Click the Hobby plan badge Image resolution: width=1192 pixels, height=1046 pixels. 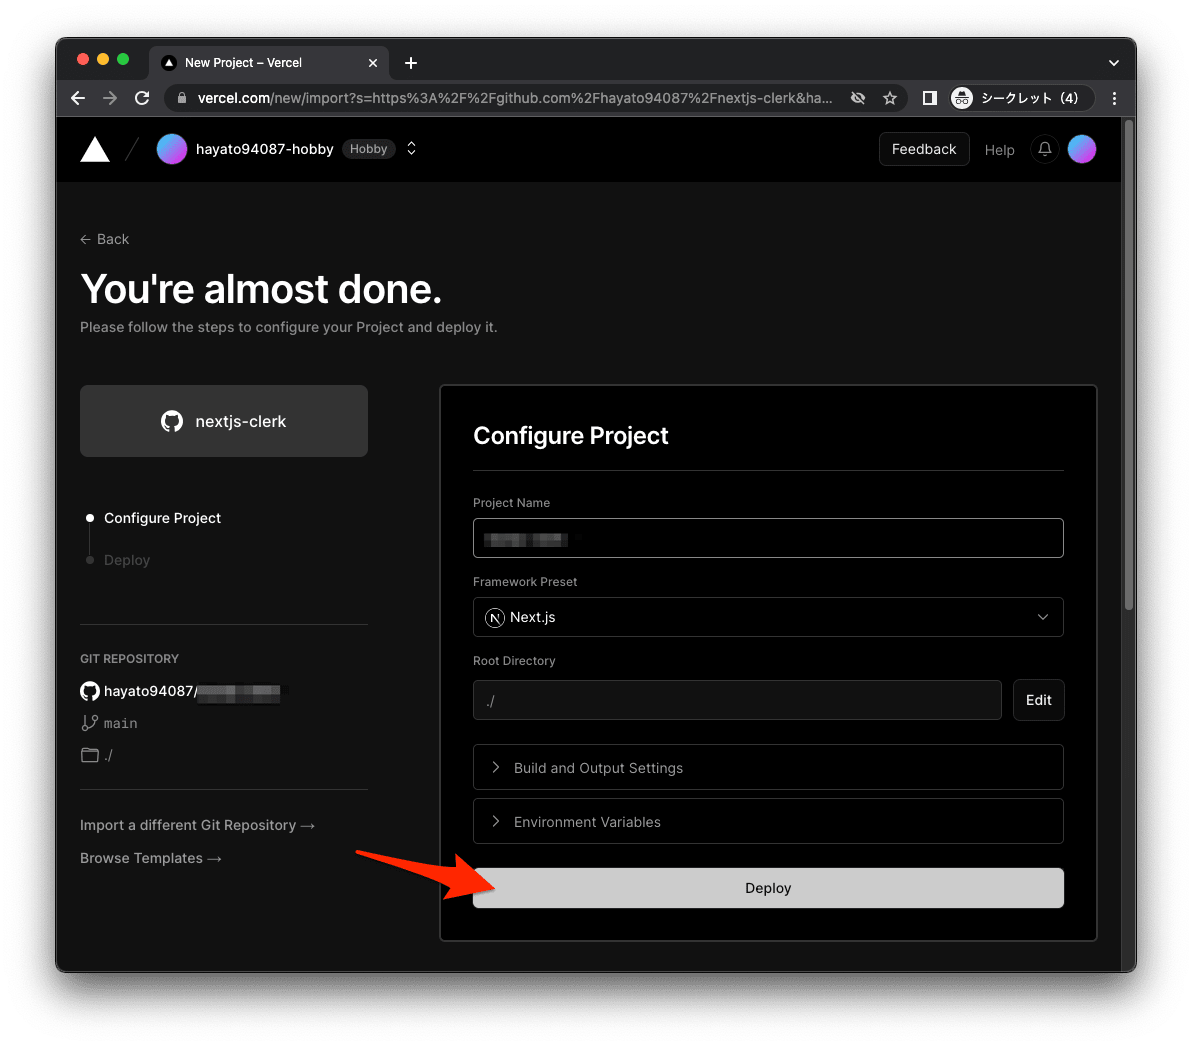pyautogui.click(x=369, y=149)
